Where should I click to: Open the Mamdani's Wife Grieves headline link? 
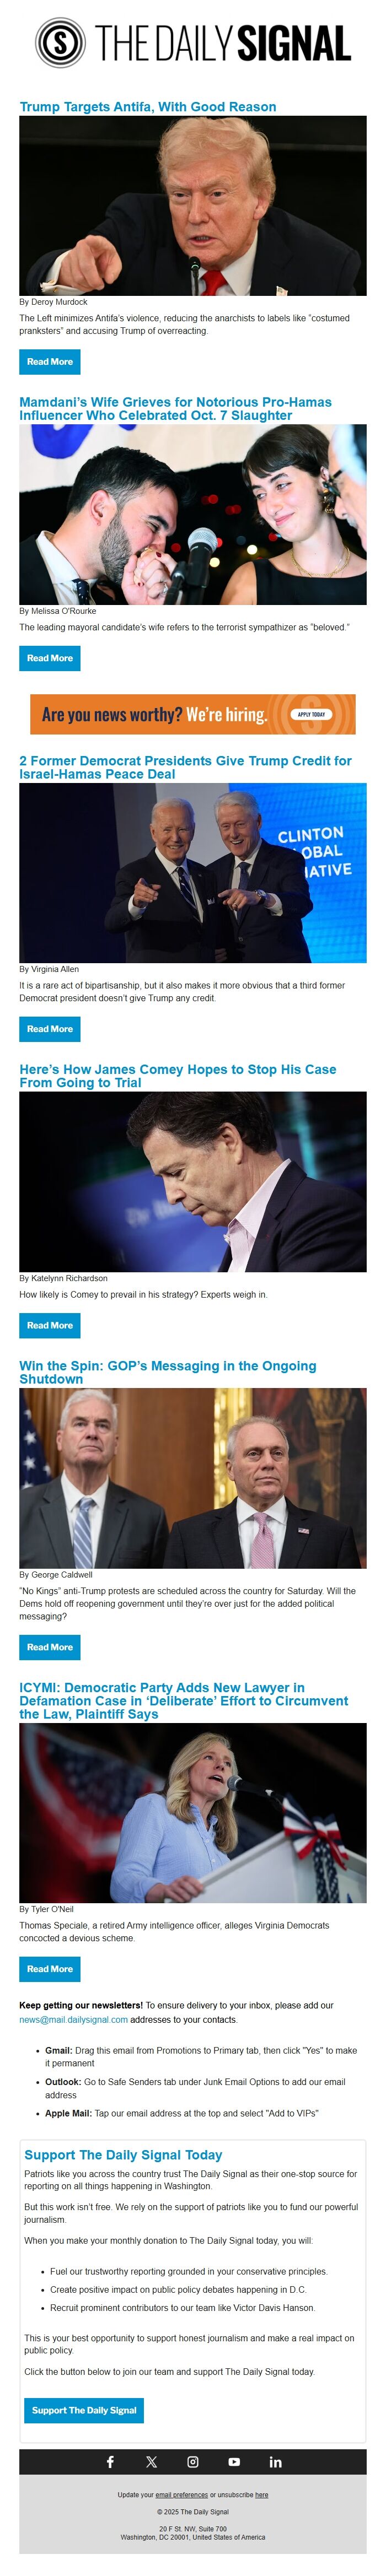175,409
